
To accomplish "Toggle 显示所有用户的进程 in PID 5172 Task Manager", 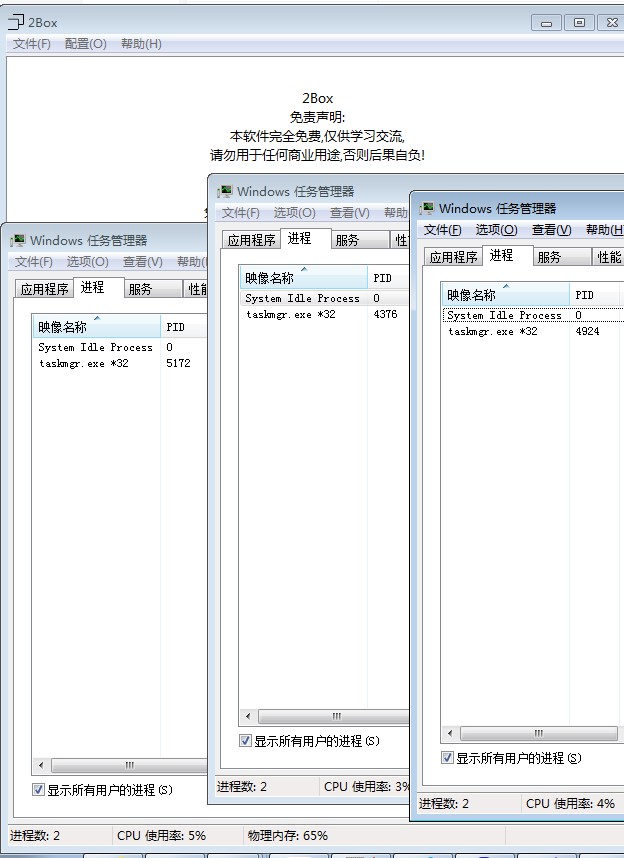I will (38, 790).
